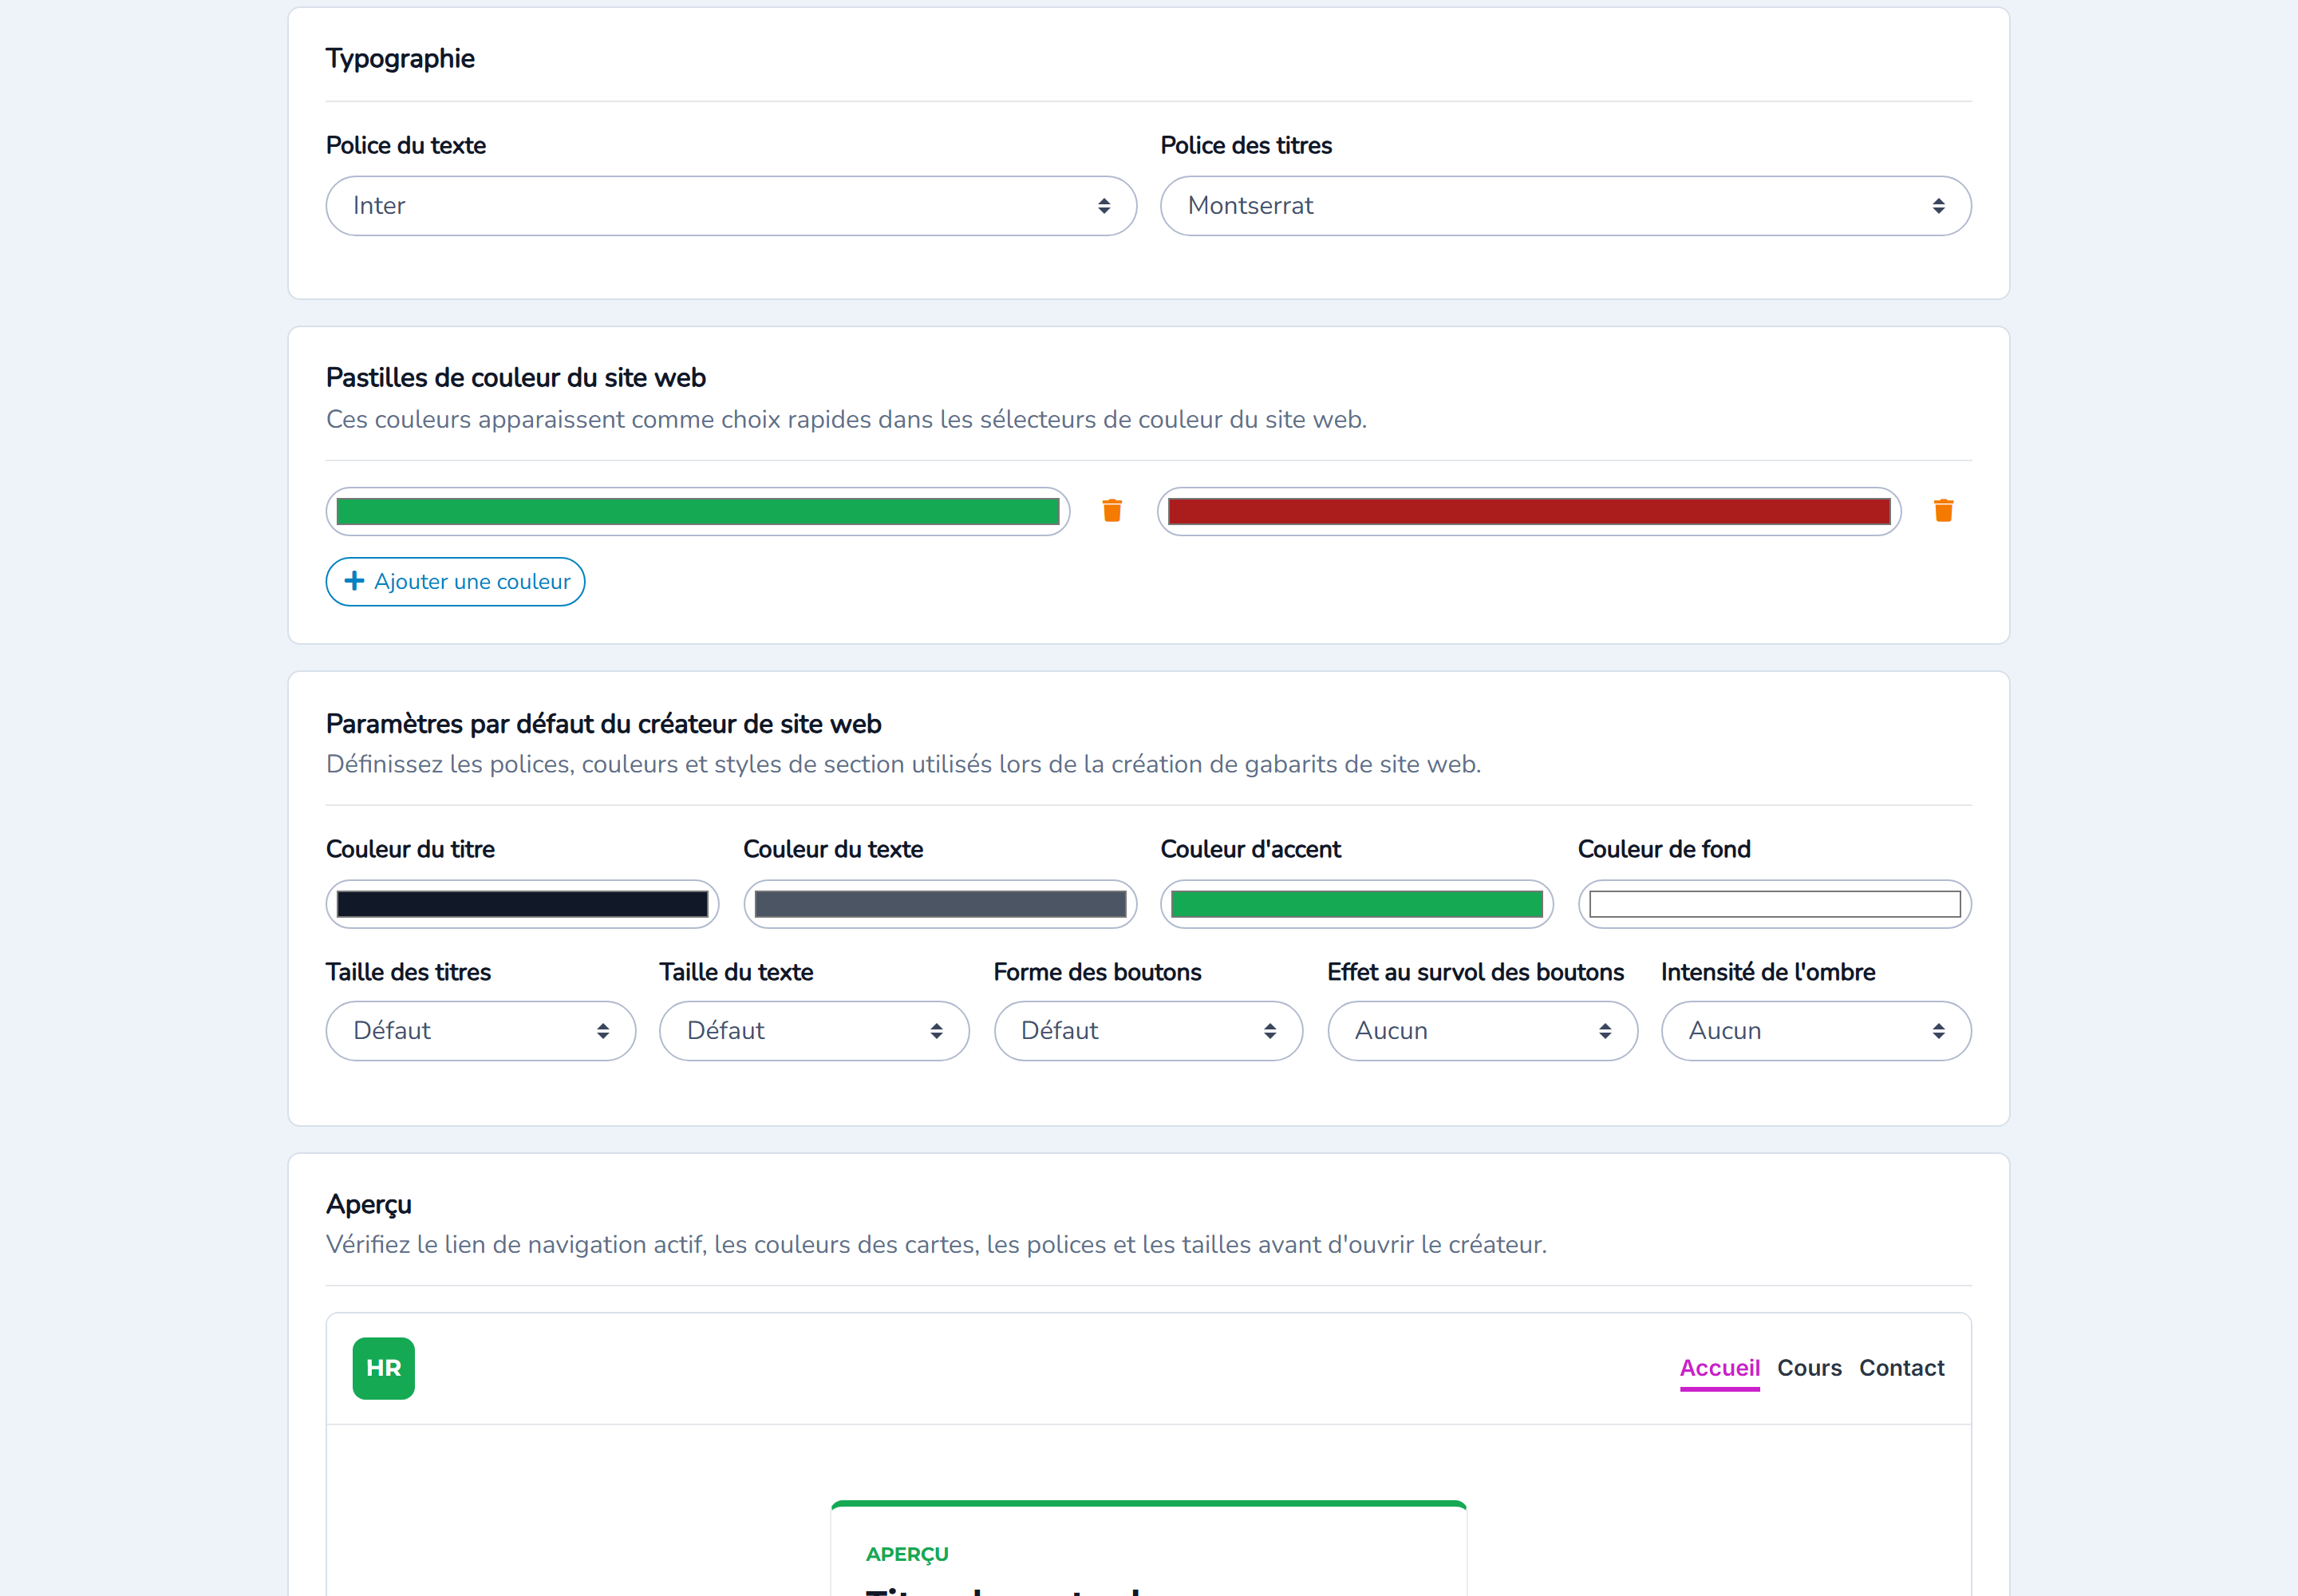Click the Effet au survol des boutons label
This screenshot has width=2298, height=1596.
[1475, 972]
